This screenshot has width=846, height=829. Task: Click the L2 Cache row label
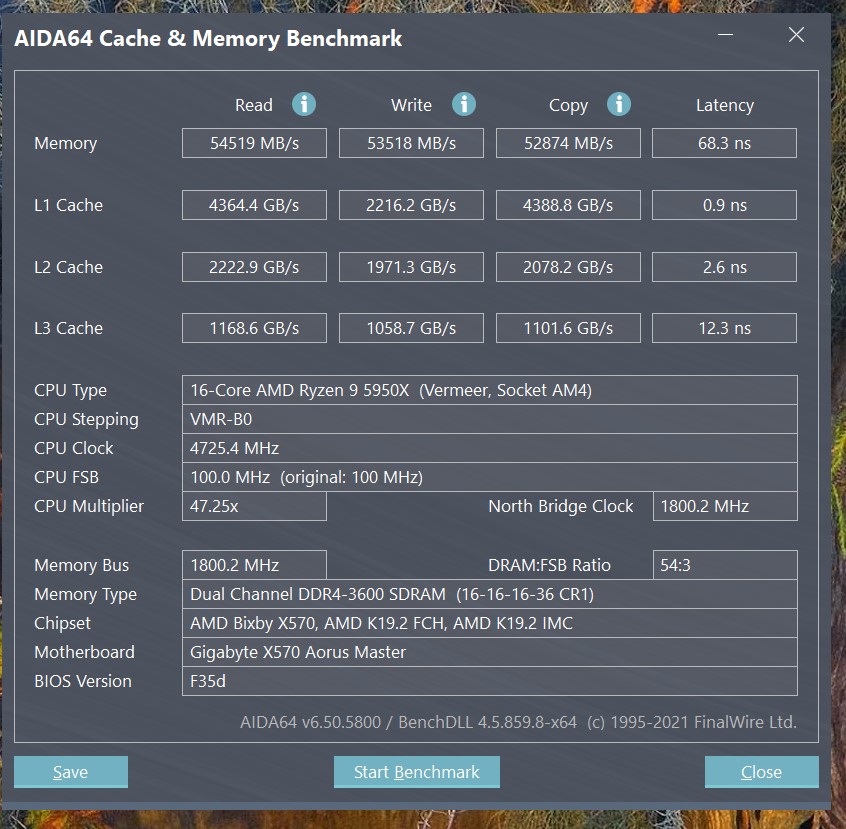tap(68, 267)
